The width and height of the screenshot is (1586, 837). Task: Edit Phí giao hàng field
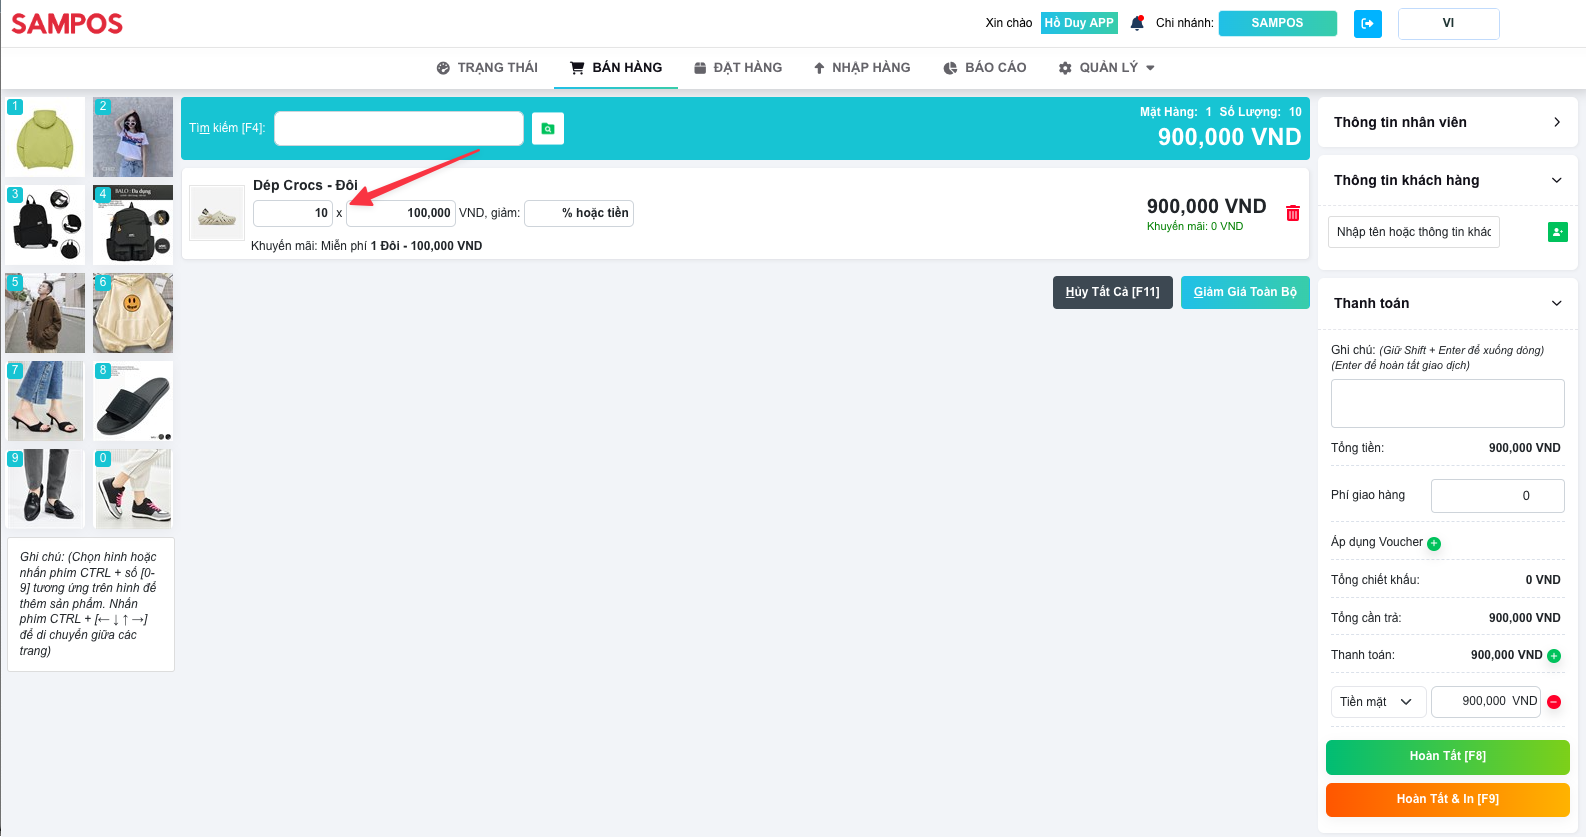coord(1498,496)
